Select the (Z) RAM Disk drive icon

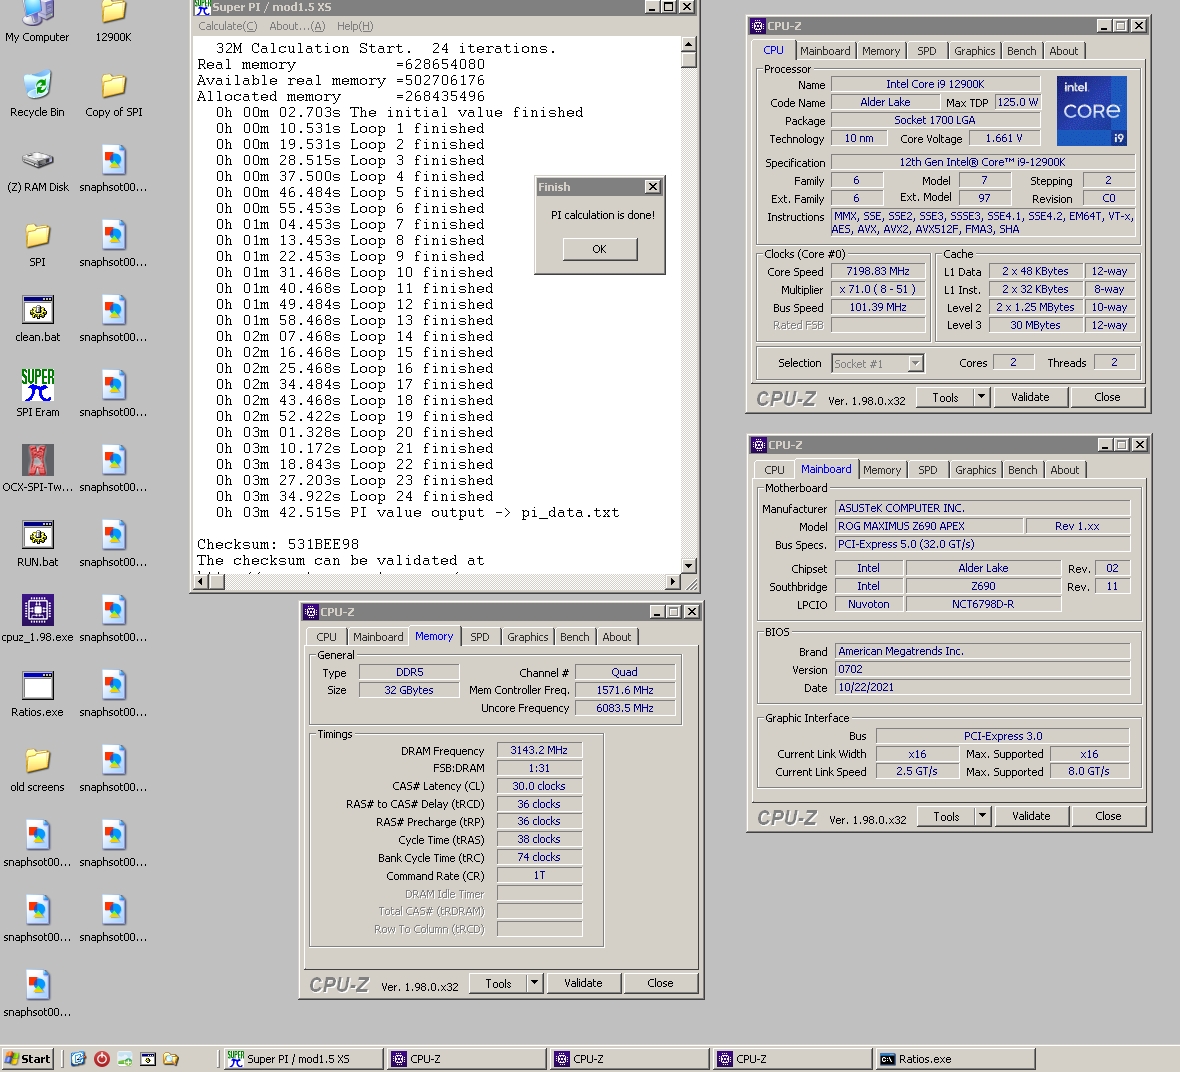point(37,160)
